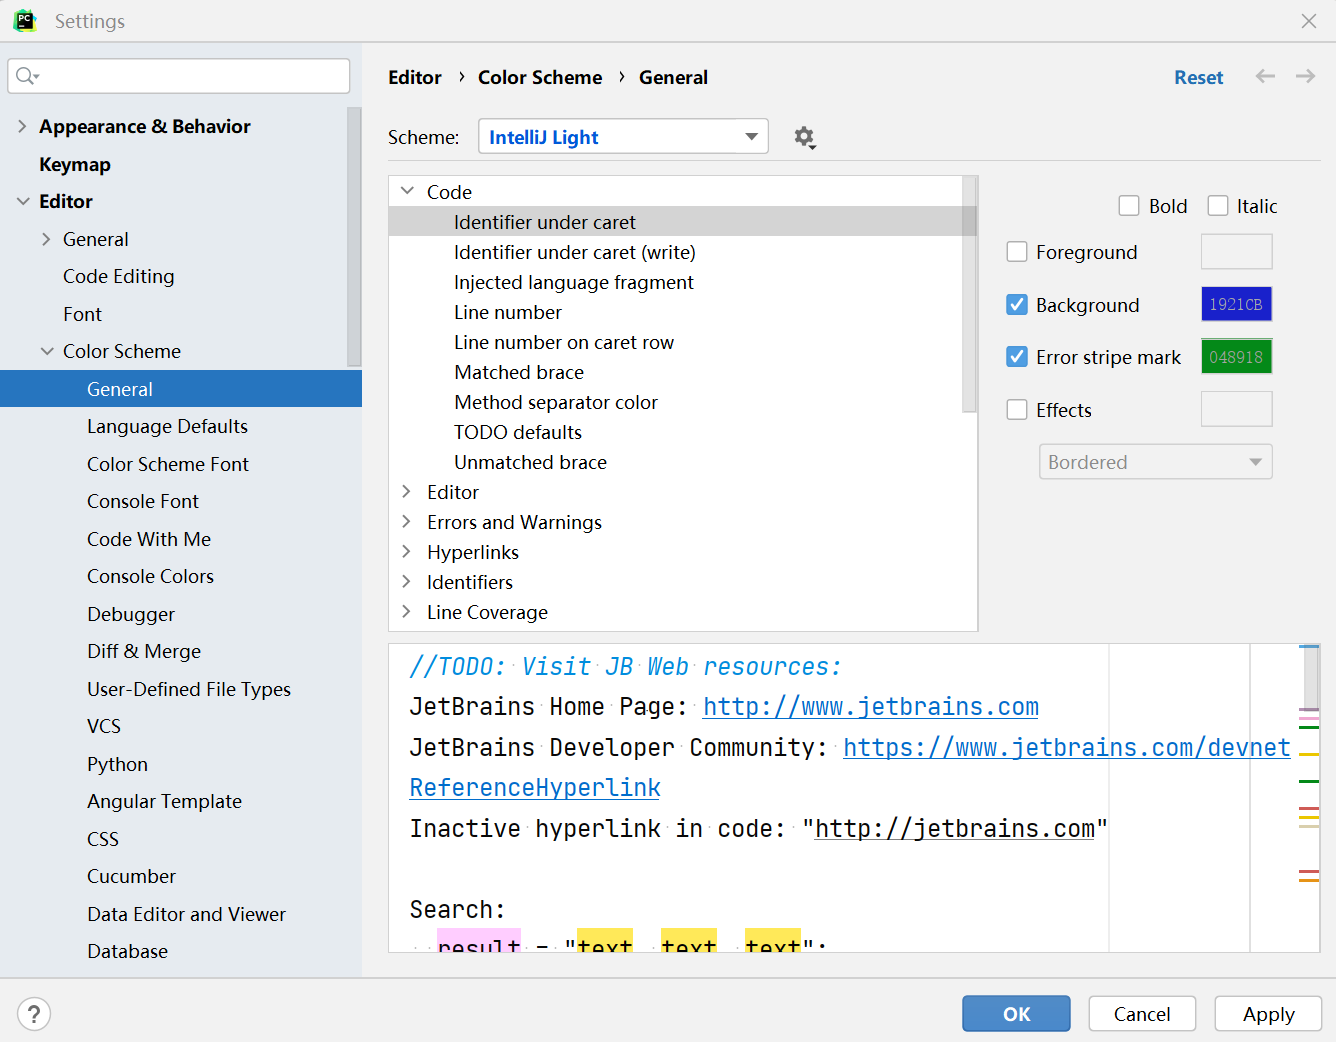This screenshot has width=1336, height=1042.
Task: Expand Appearance & Behavior section
Action: click(22, 126)
